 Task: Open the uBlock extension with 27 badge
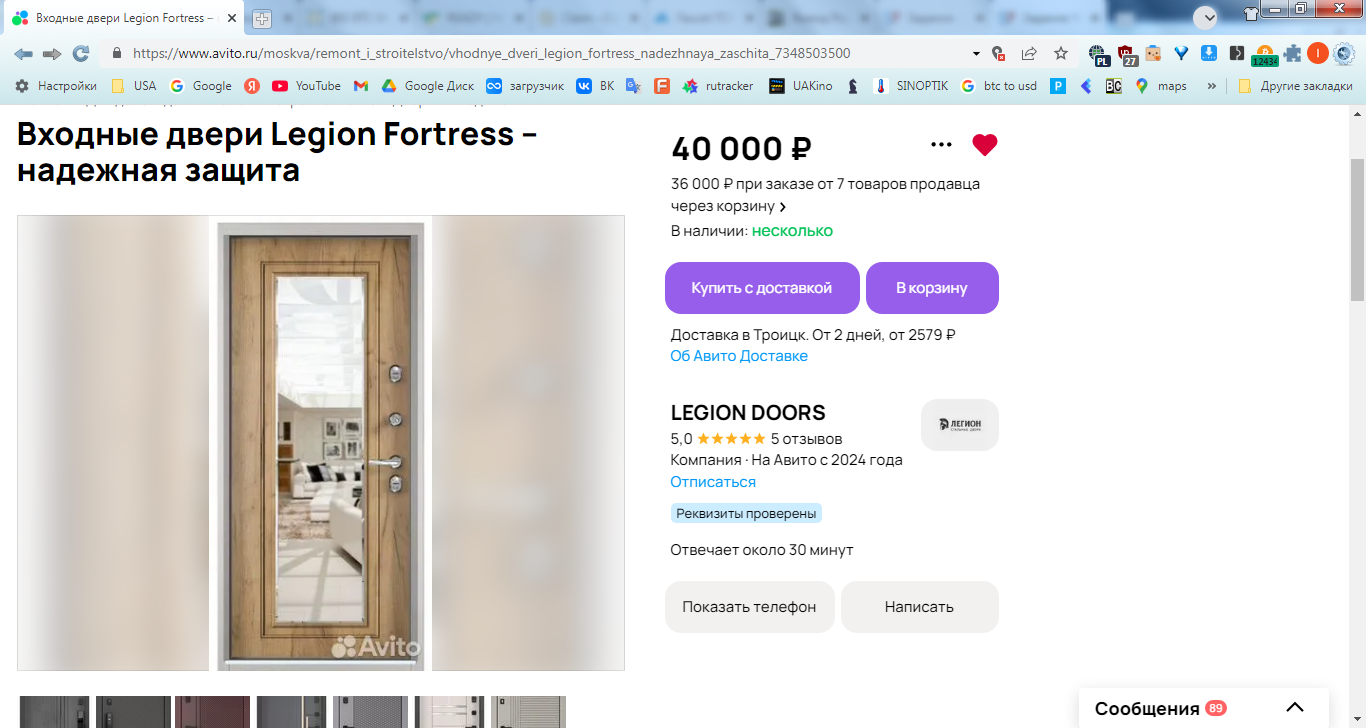point(1127,54)
